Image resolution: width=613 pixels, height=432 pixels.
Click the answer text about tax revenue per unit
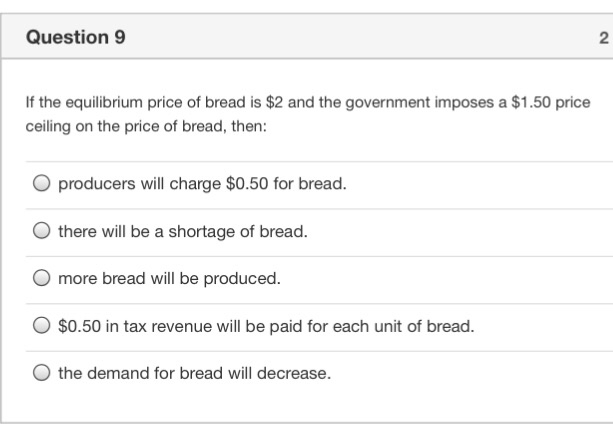[x=266, y=326]
